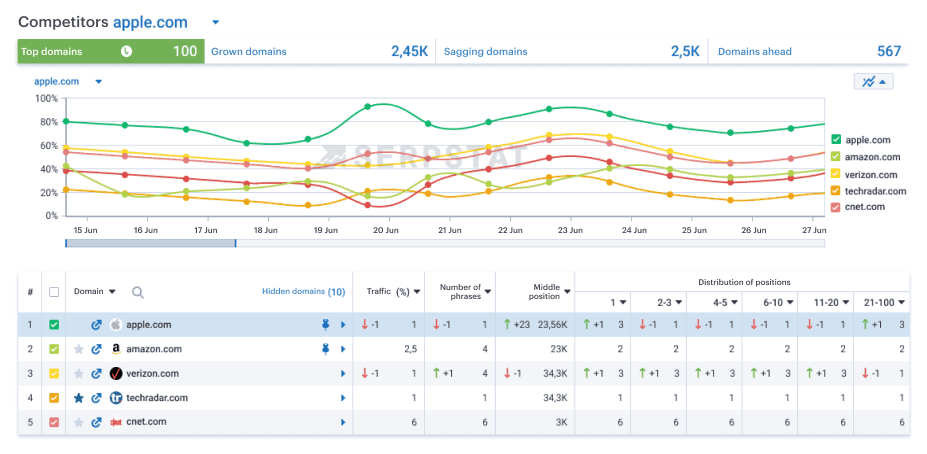The width and height of the screenshot is (927, 454).
Task: Uncheck the amazon.com row checkbox
Action: (54, 349)
